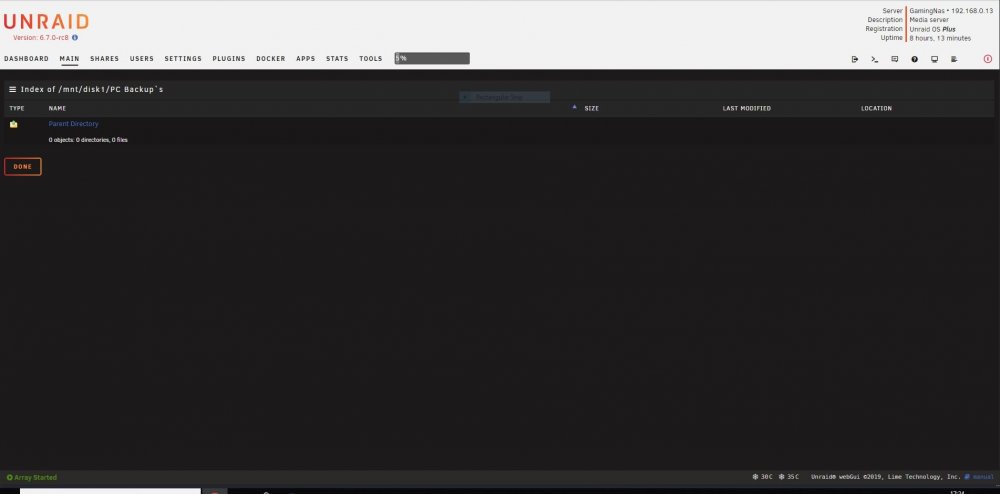
Task: Switch to the Settings tab
Action: point(183,59)
